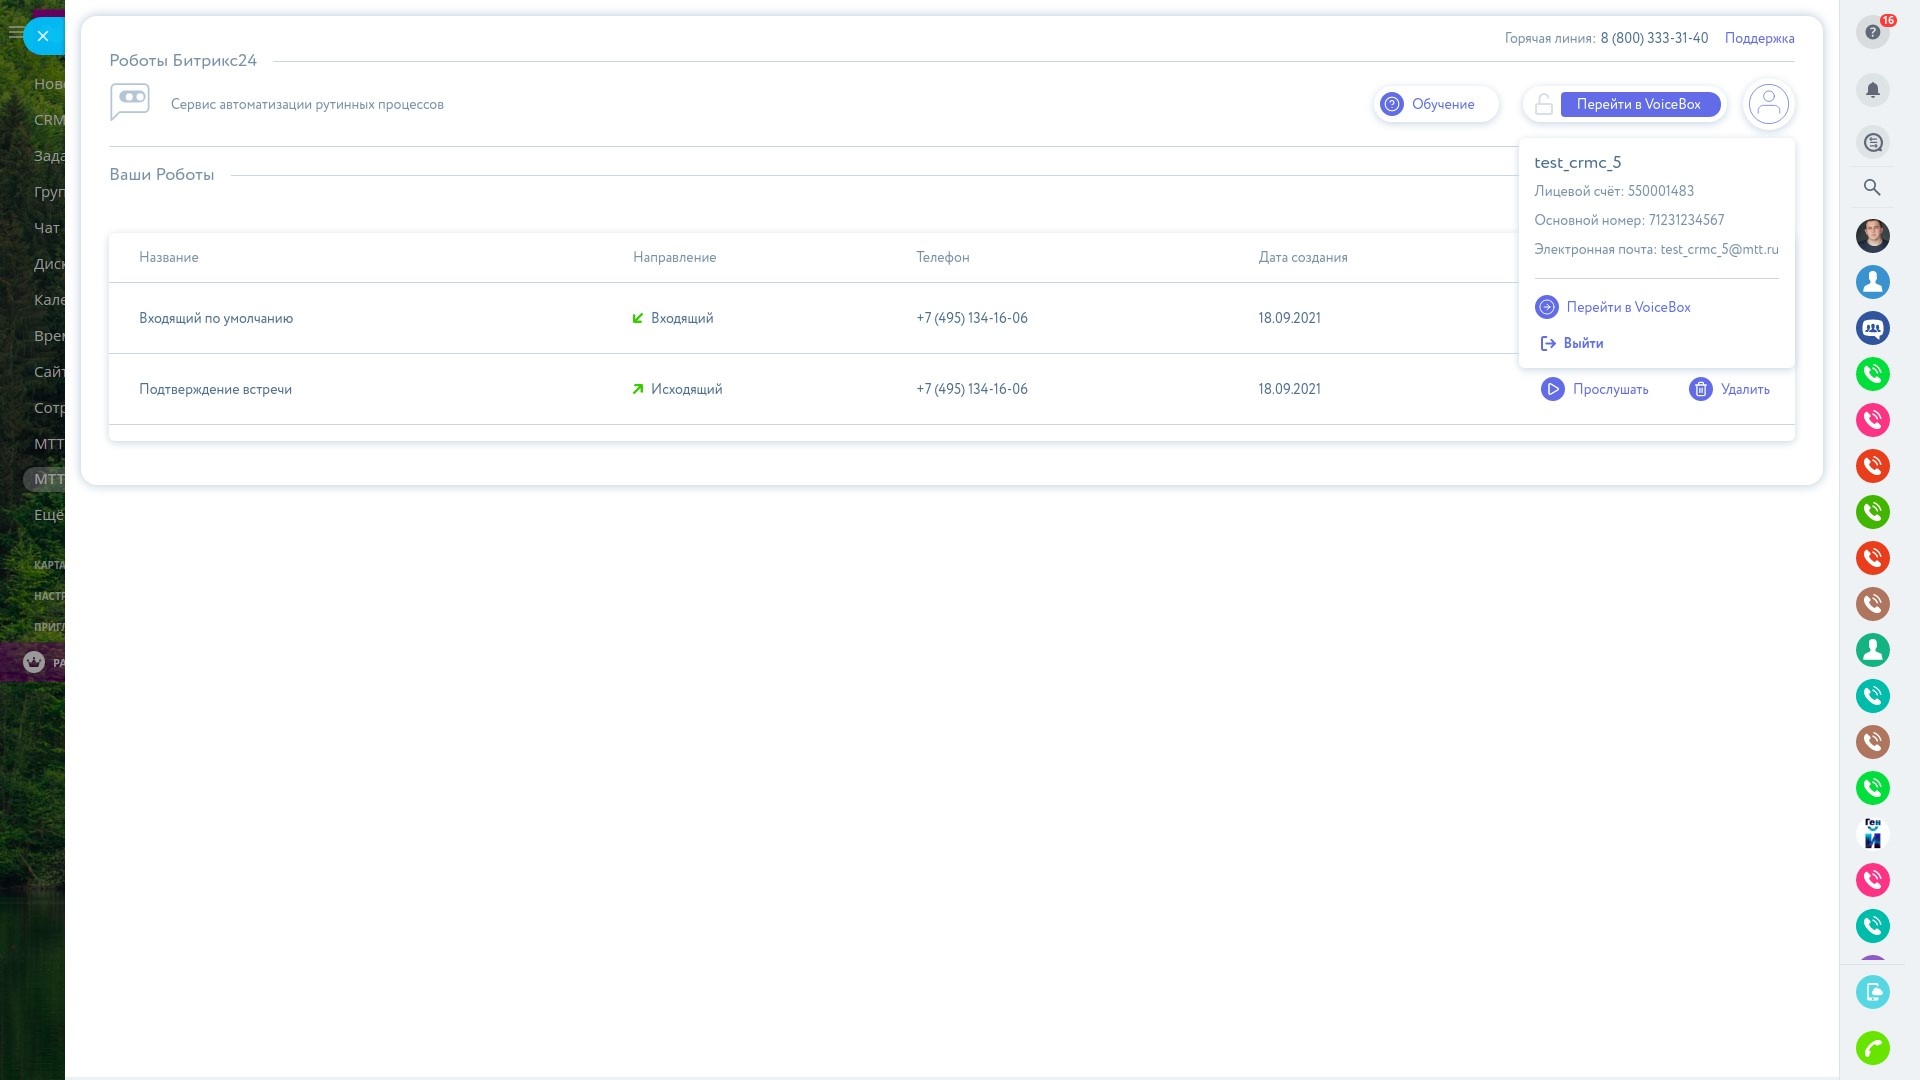Click the Обучение button
The image size is (1920, 1080).
[x=1434, y=104]
